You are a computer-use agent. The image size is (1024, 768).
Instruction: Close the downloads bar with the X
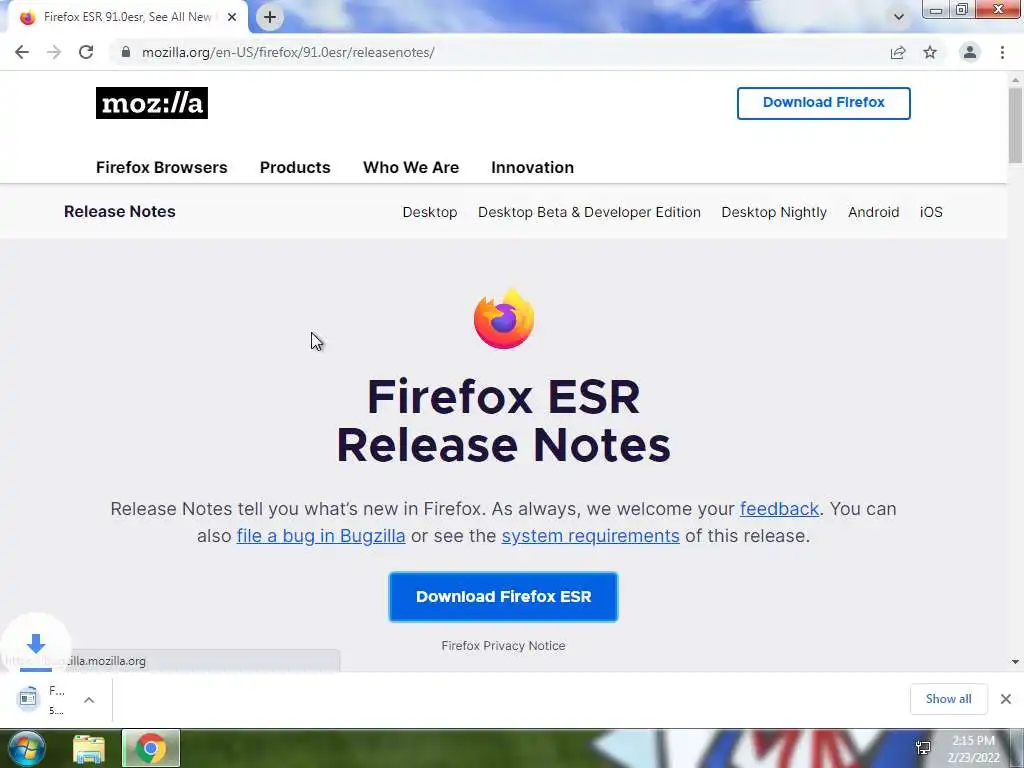(x=1006, y=699)
